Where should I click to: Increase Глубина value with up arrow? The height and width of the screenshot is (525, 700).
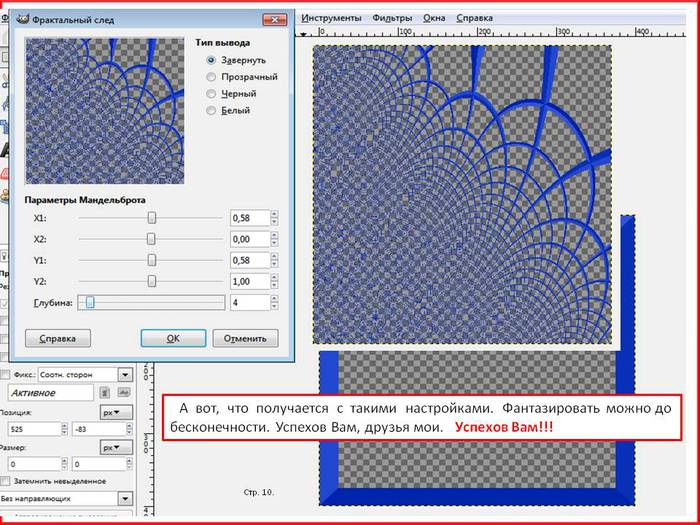tap(274, 299)
